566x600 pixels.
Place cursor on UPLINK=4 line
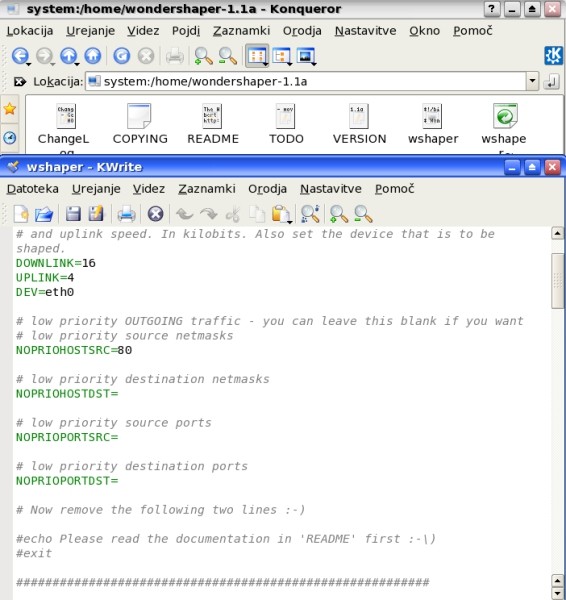click(x=45, y=278)
